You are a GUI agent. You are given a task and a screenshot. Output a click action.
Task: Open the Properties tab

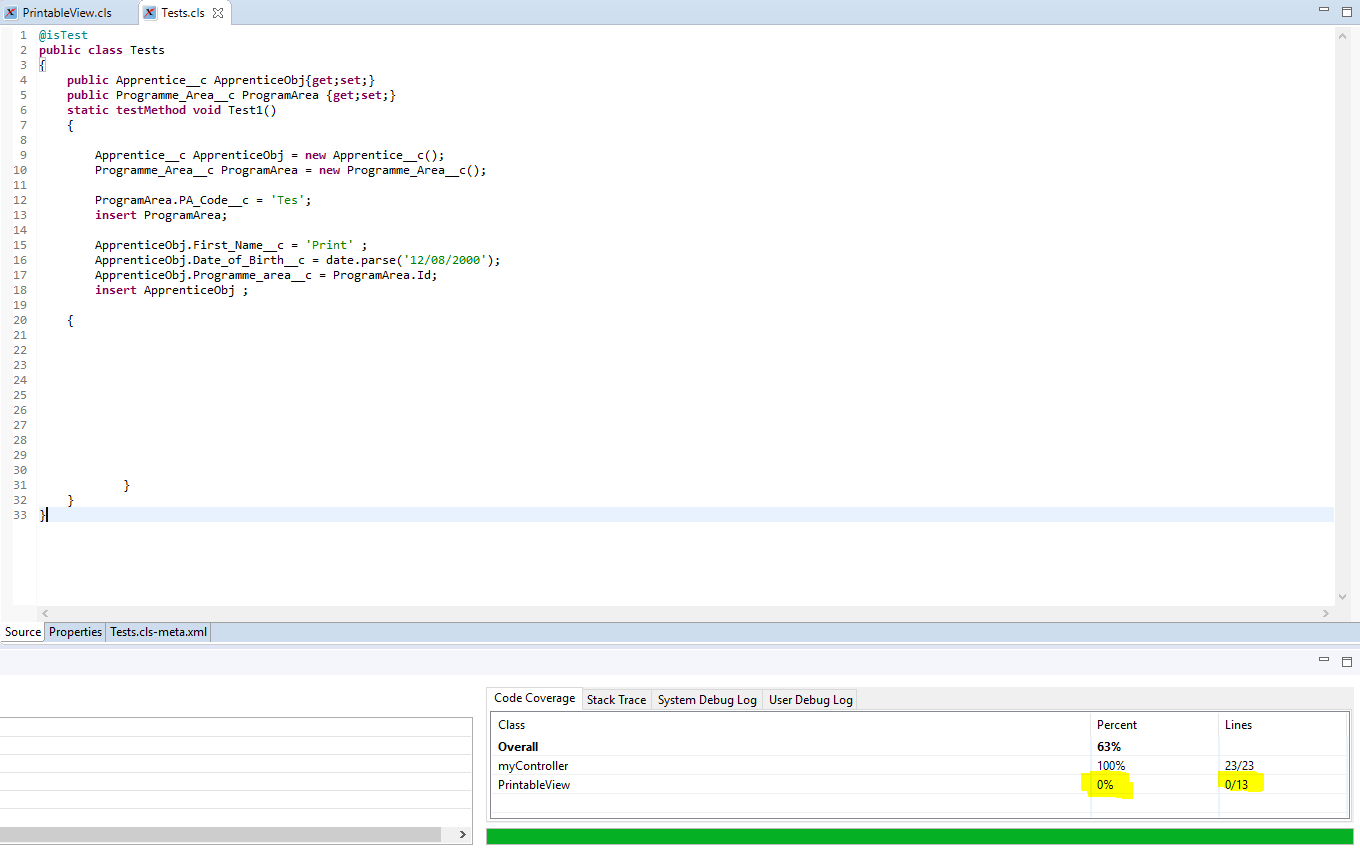[x=76, y=632]
